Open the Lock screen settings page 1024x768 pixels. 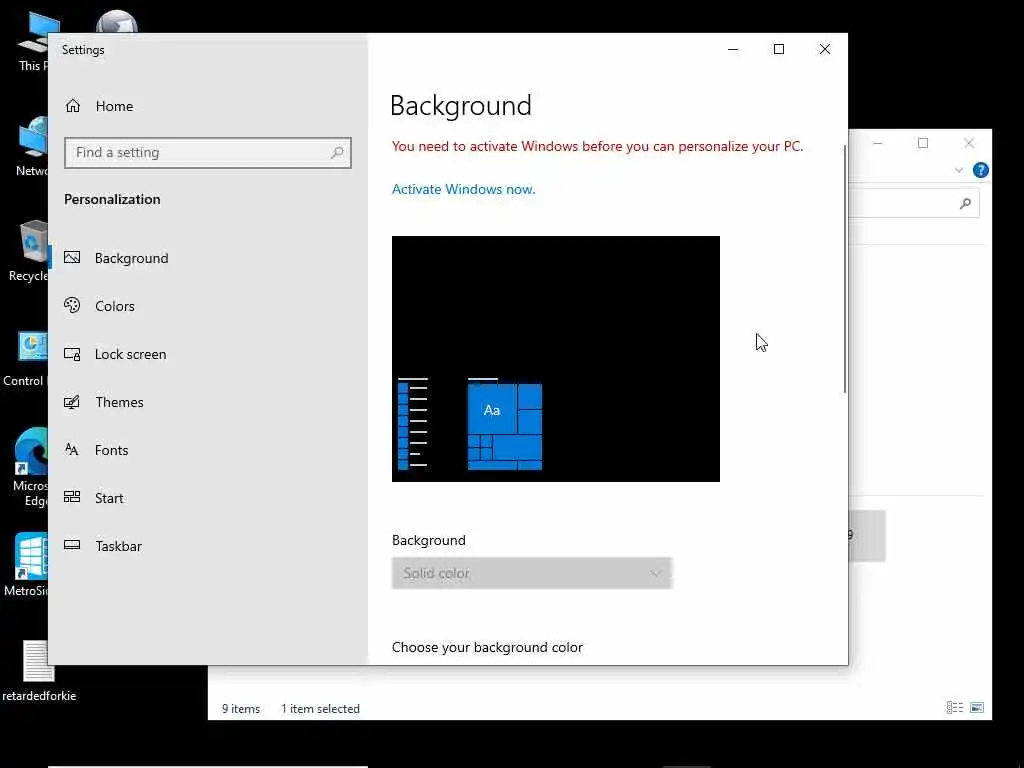[208, 354]
